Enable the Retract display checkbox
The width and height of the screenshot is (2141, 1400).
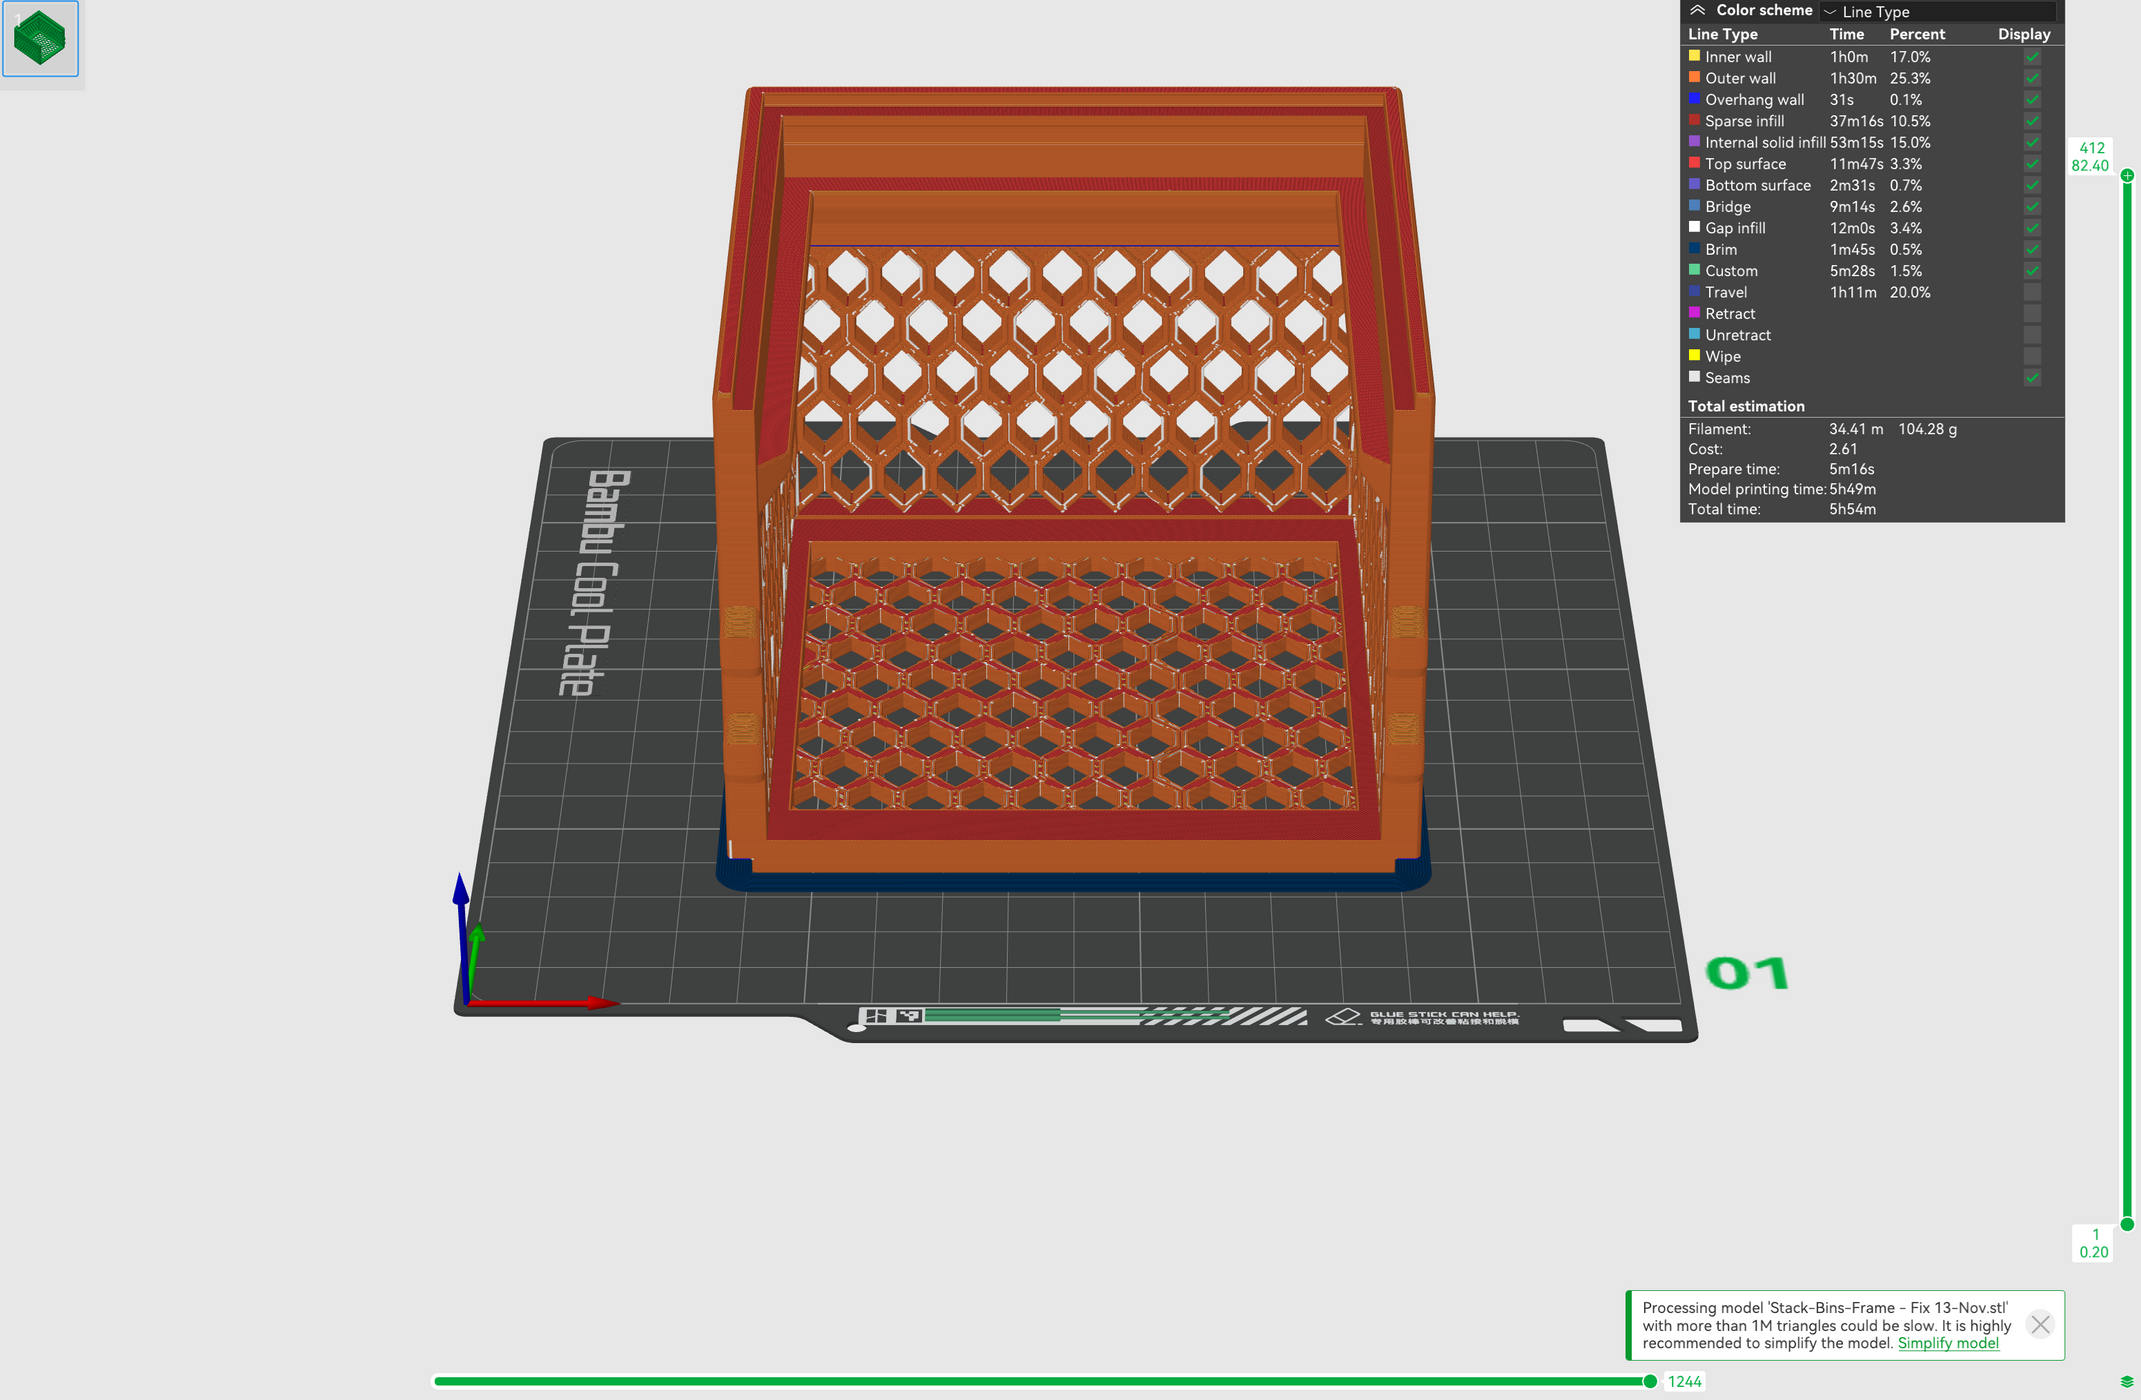[2032, 313]
